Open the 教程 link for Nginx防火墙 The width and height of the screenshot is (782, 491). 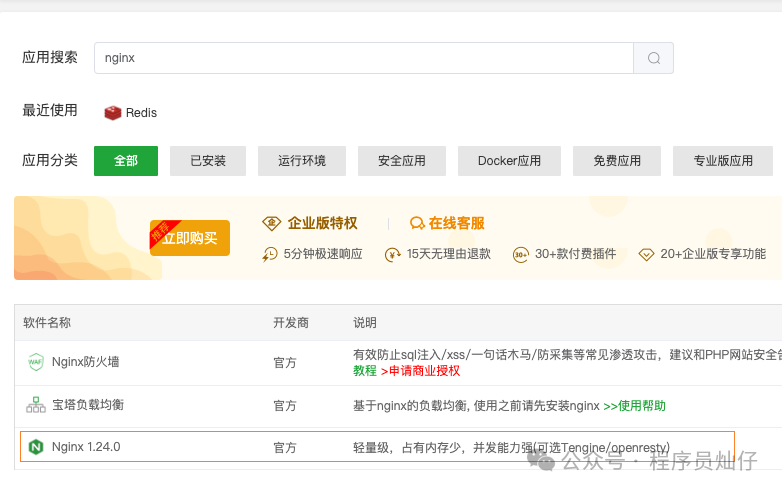pos(365,371)
